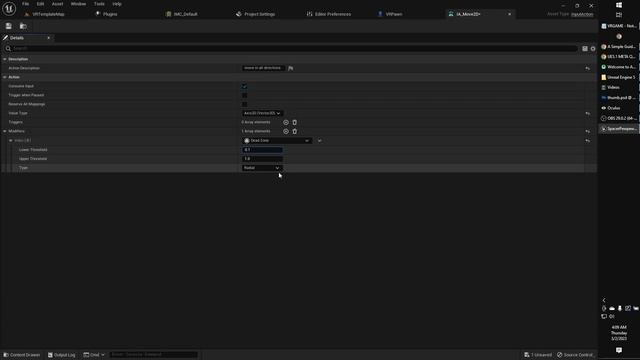Click the Unreal Engine logo icon

pyautogui.click(x=9, y=9)
